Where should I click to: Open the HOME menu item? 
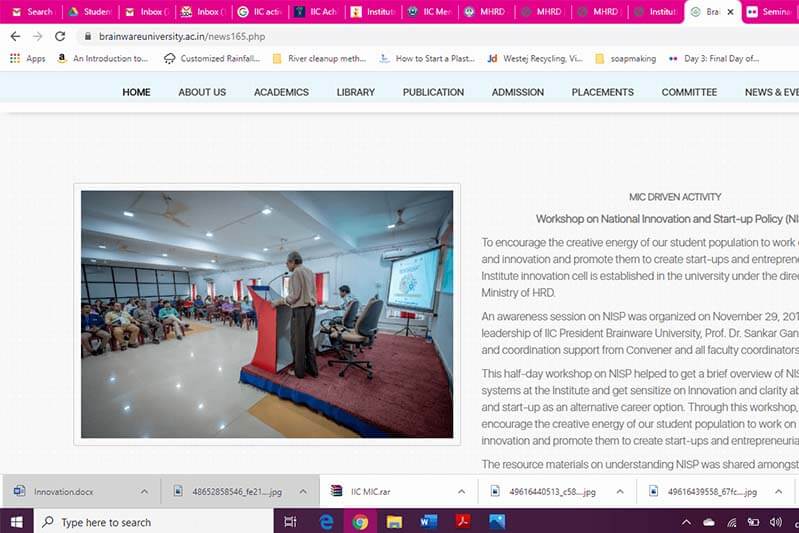[x=136, y=92]
